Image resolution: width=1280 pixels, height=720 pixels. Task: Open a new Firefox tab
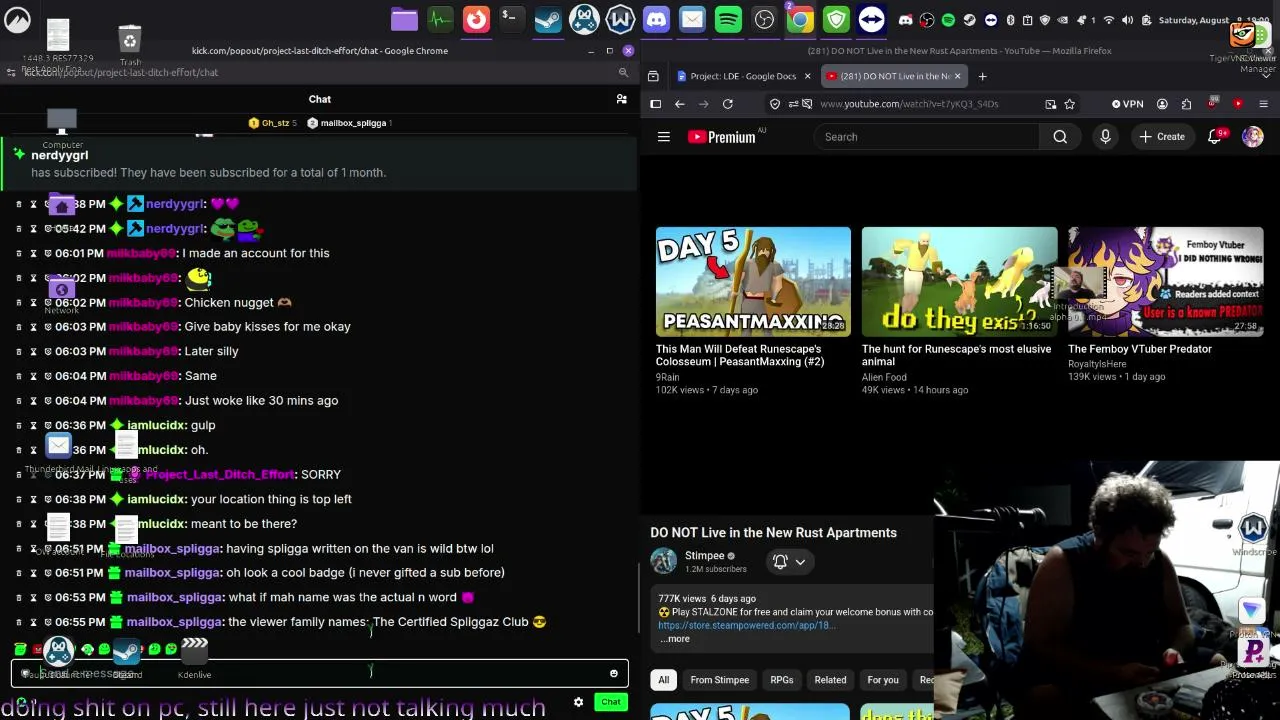tap(982, 76)
